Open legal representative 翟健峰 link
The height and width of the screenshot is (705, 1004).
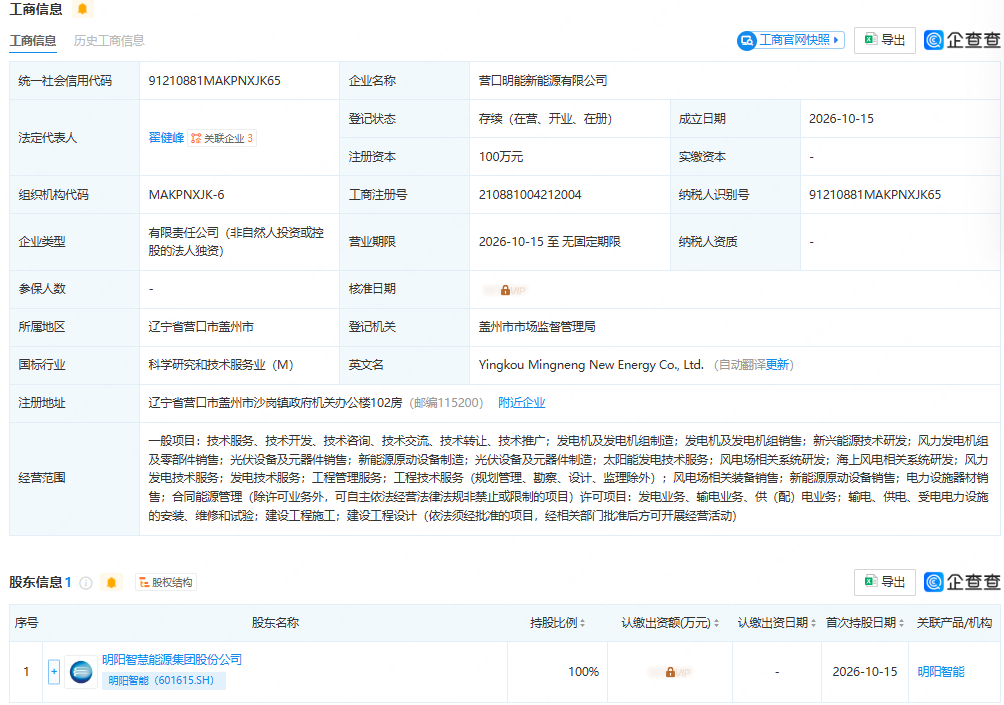point(166,138)
